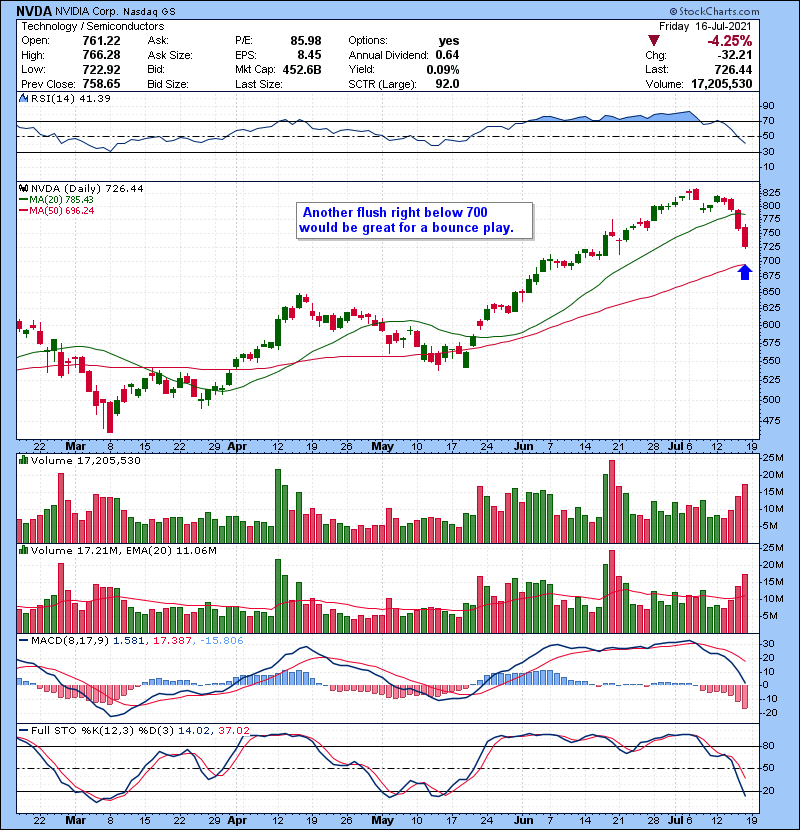Click the 825 label on the price axis

[x=770, y=192]
